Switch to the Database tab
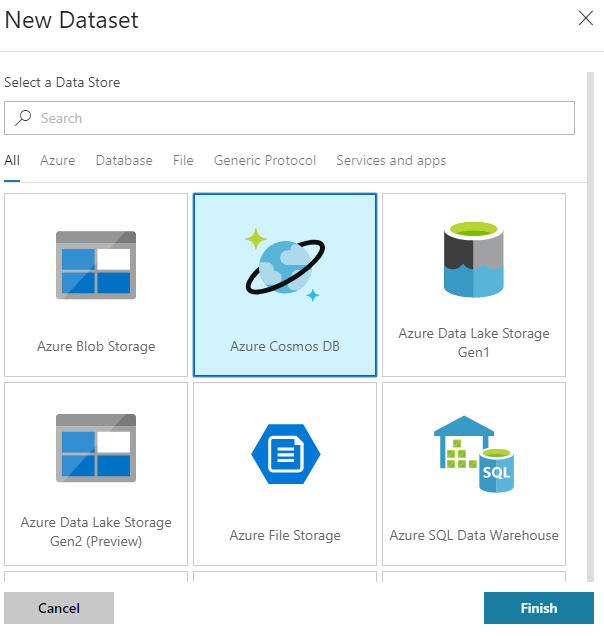The height and width of the screenshot is (636, 604). 124,160
